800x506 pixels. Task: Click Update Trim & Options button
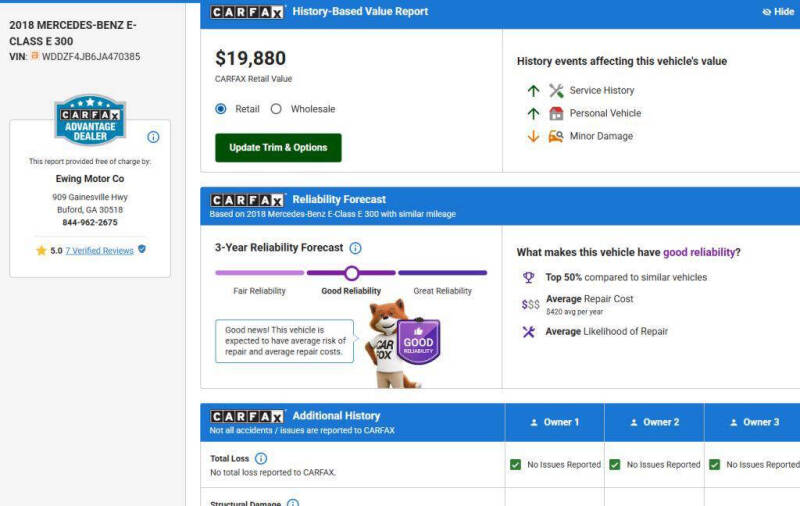pos(278,147)
